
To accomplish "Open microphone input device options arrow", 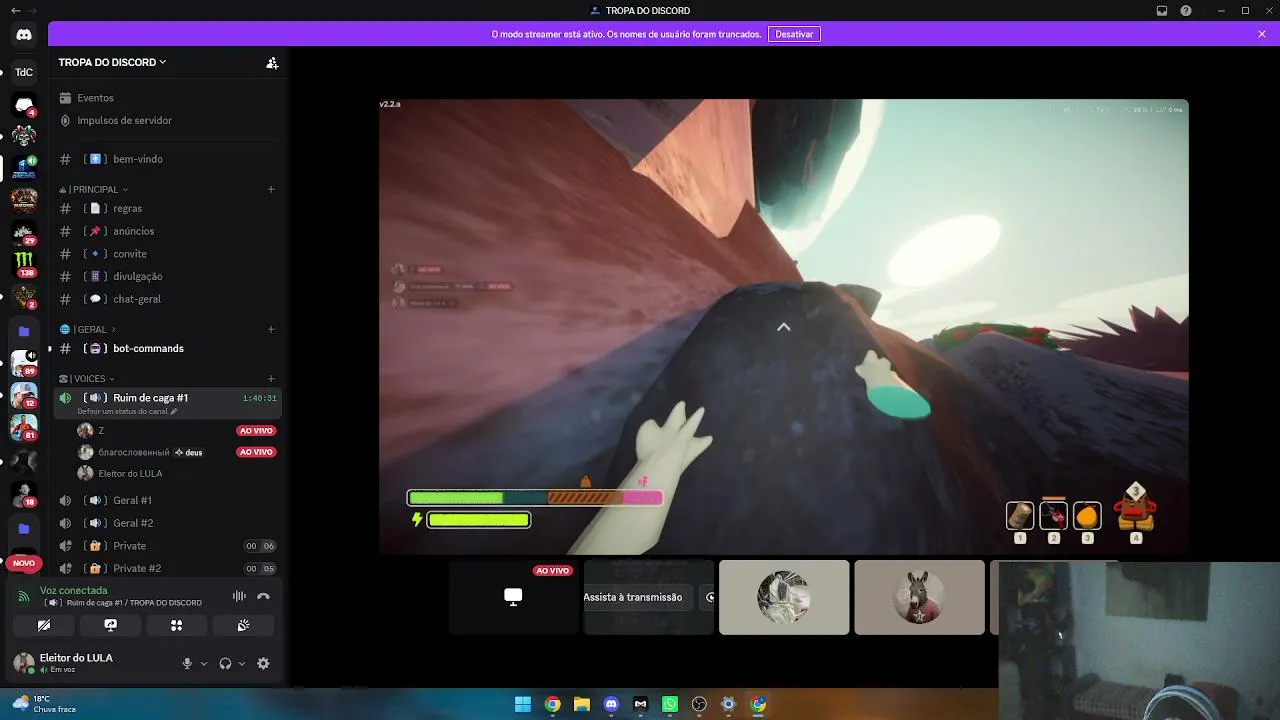I will 204,663.
